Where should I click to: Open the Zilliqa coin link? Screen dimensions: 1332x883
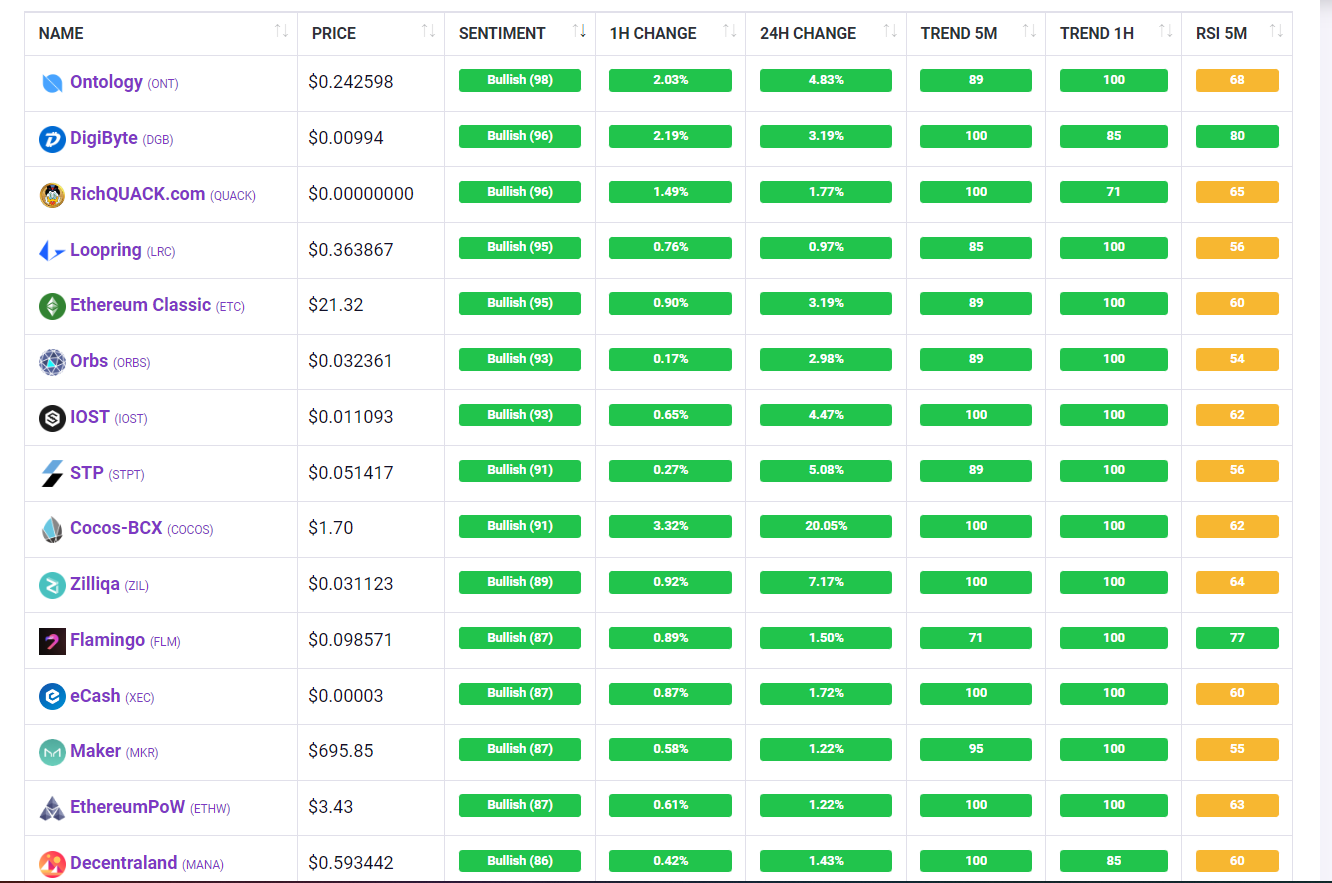point(95,584)
